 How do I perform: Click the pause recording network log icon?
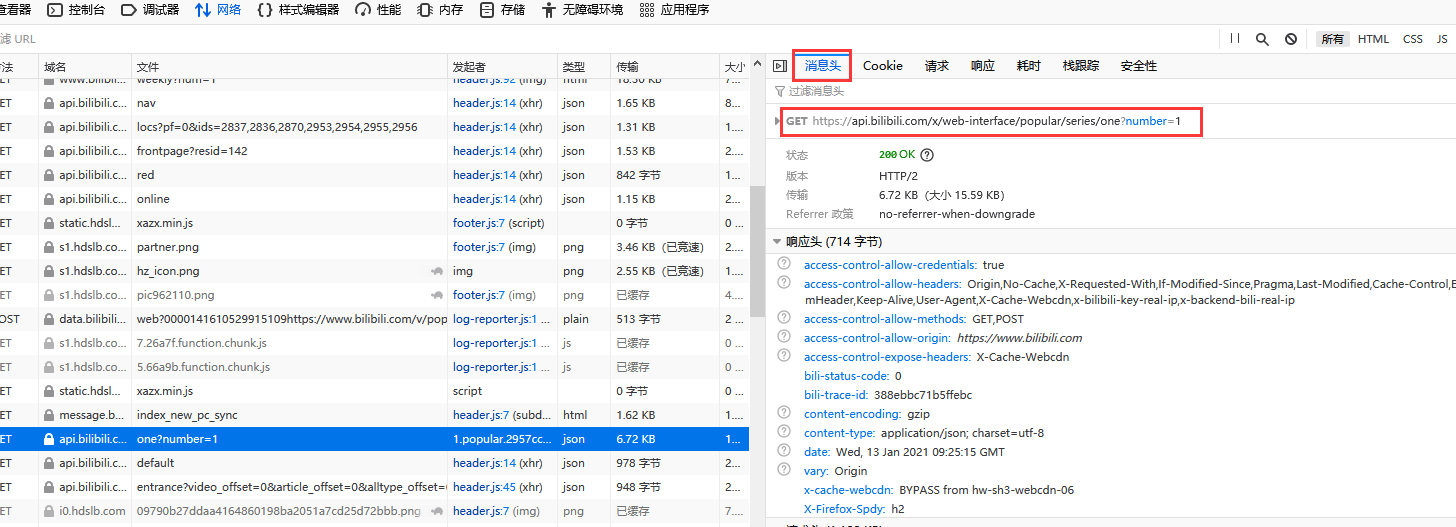tap(1235, 39)
